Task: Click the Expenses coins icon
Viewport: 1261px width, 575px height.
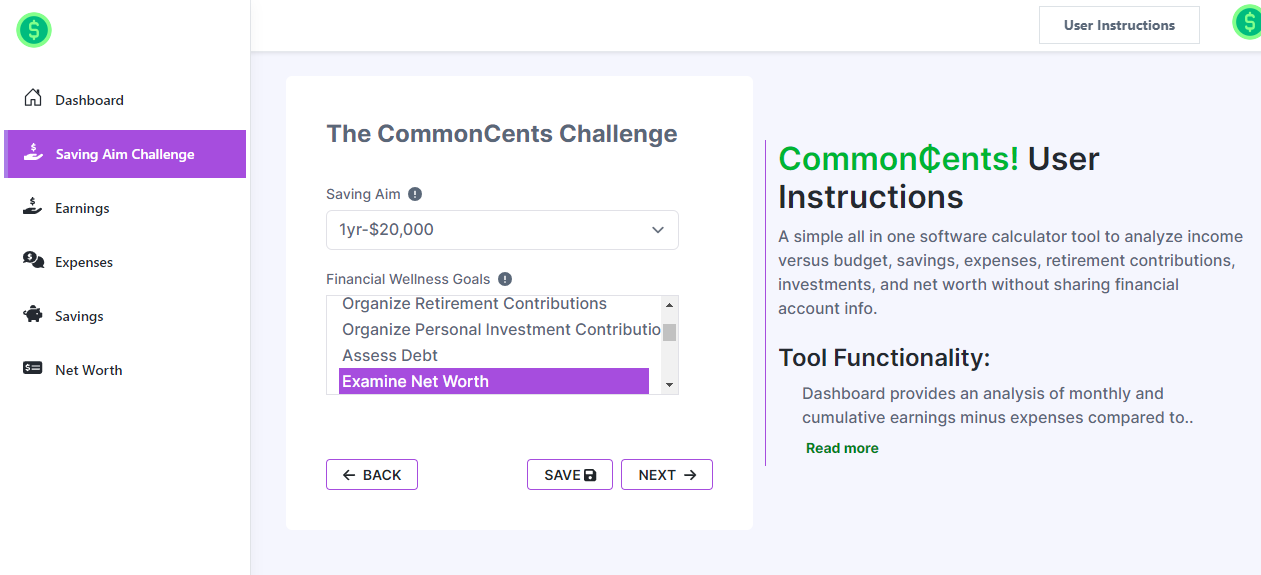Action: (x=33, y=260)
